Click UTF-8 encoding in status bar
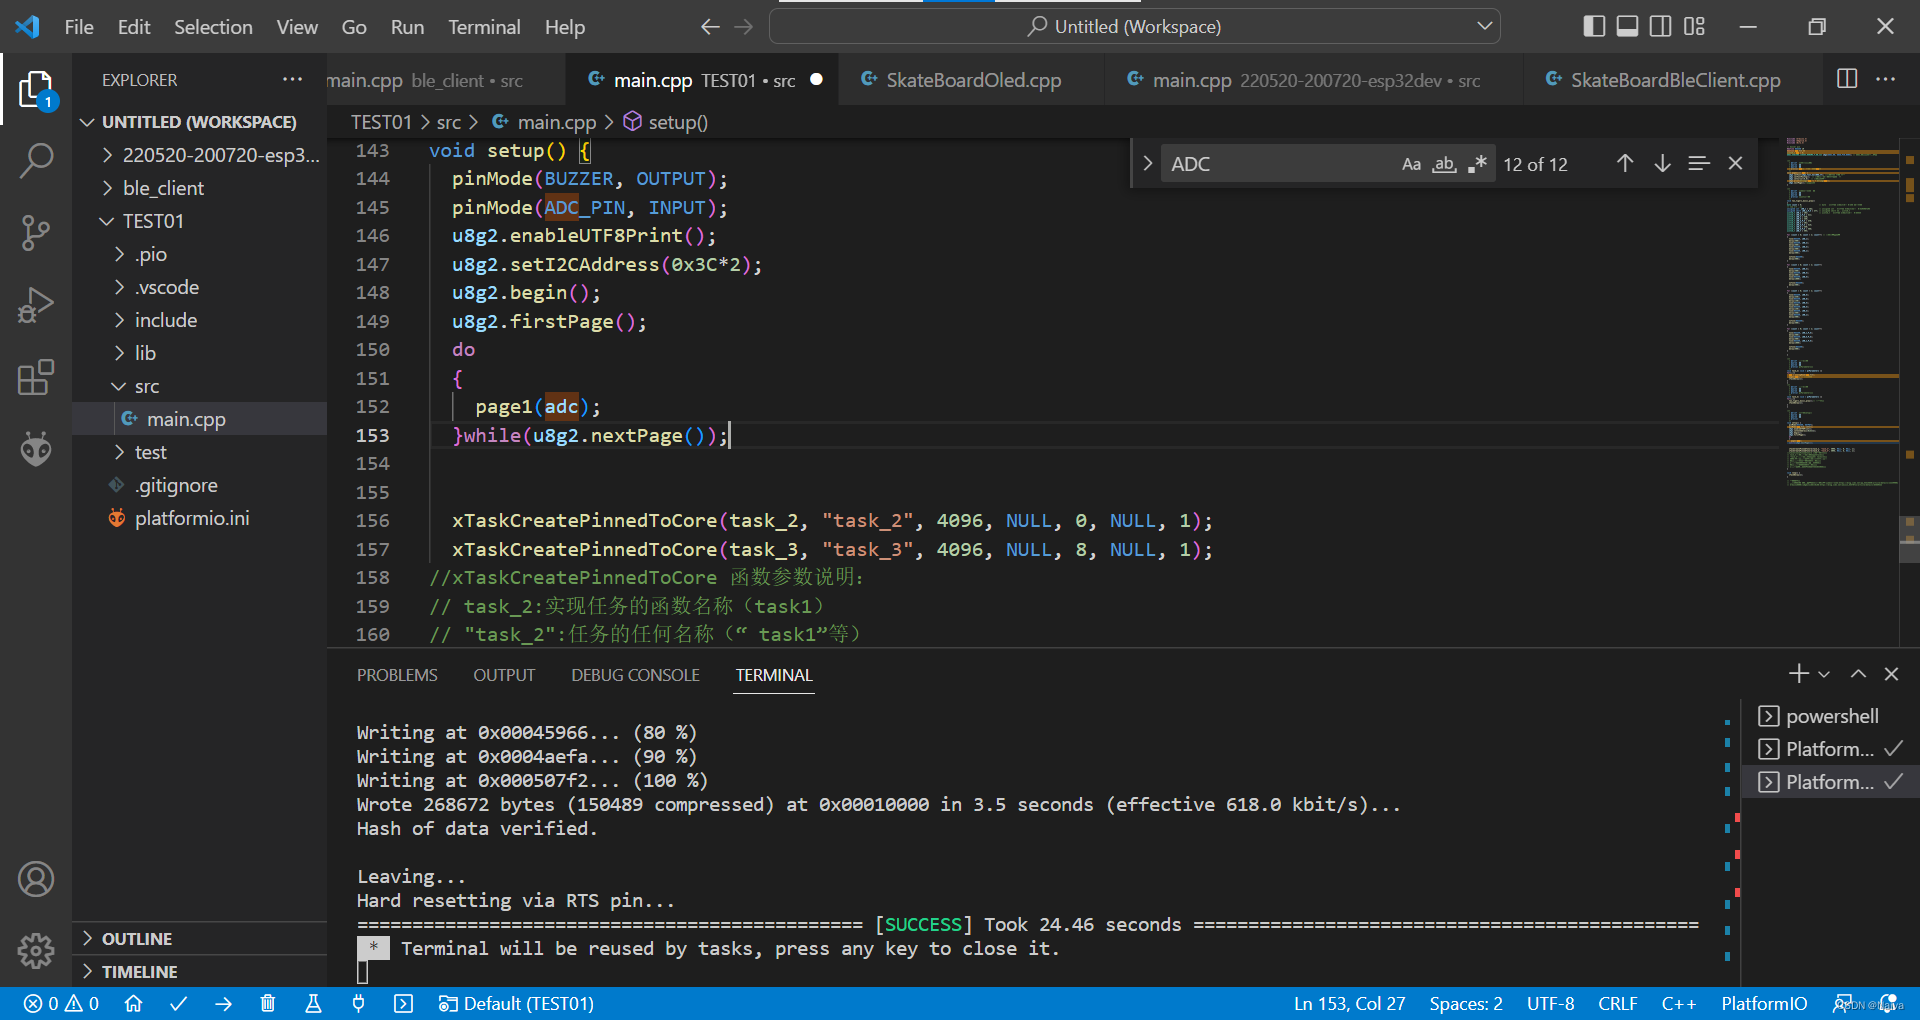The height and width of the screenshot is (1020, 1920). click(1550, 1003)
